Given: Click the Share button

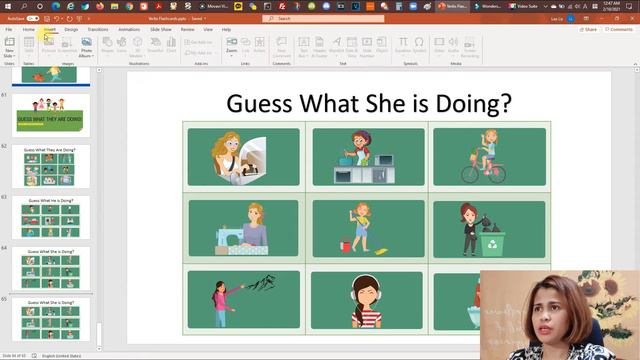Looking at the screenshot, I should pos(588,29).
